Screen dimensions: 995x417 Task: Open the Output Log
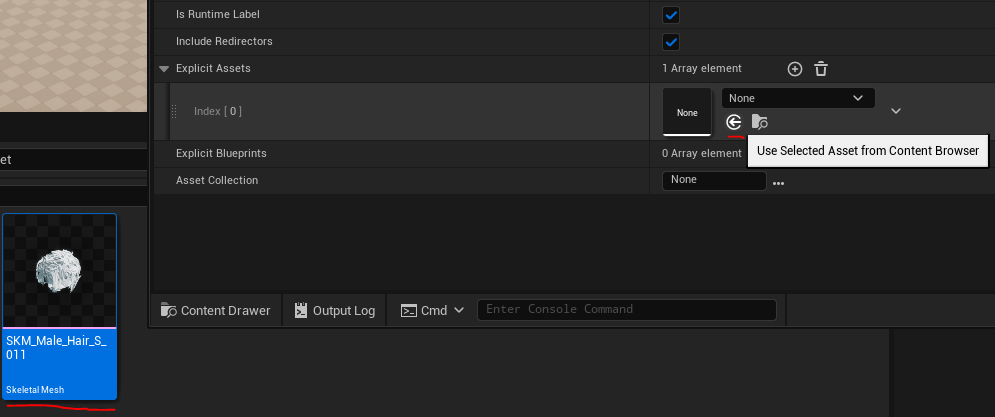coord(335,310)
